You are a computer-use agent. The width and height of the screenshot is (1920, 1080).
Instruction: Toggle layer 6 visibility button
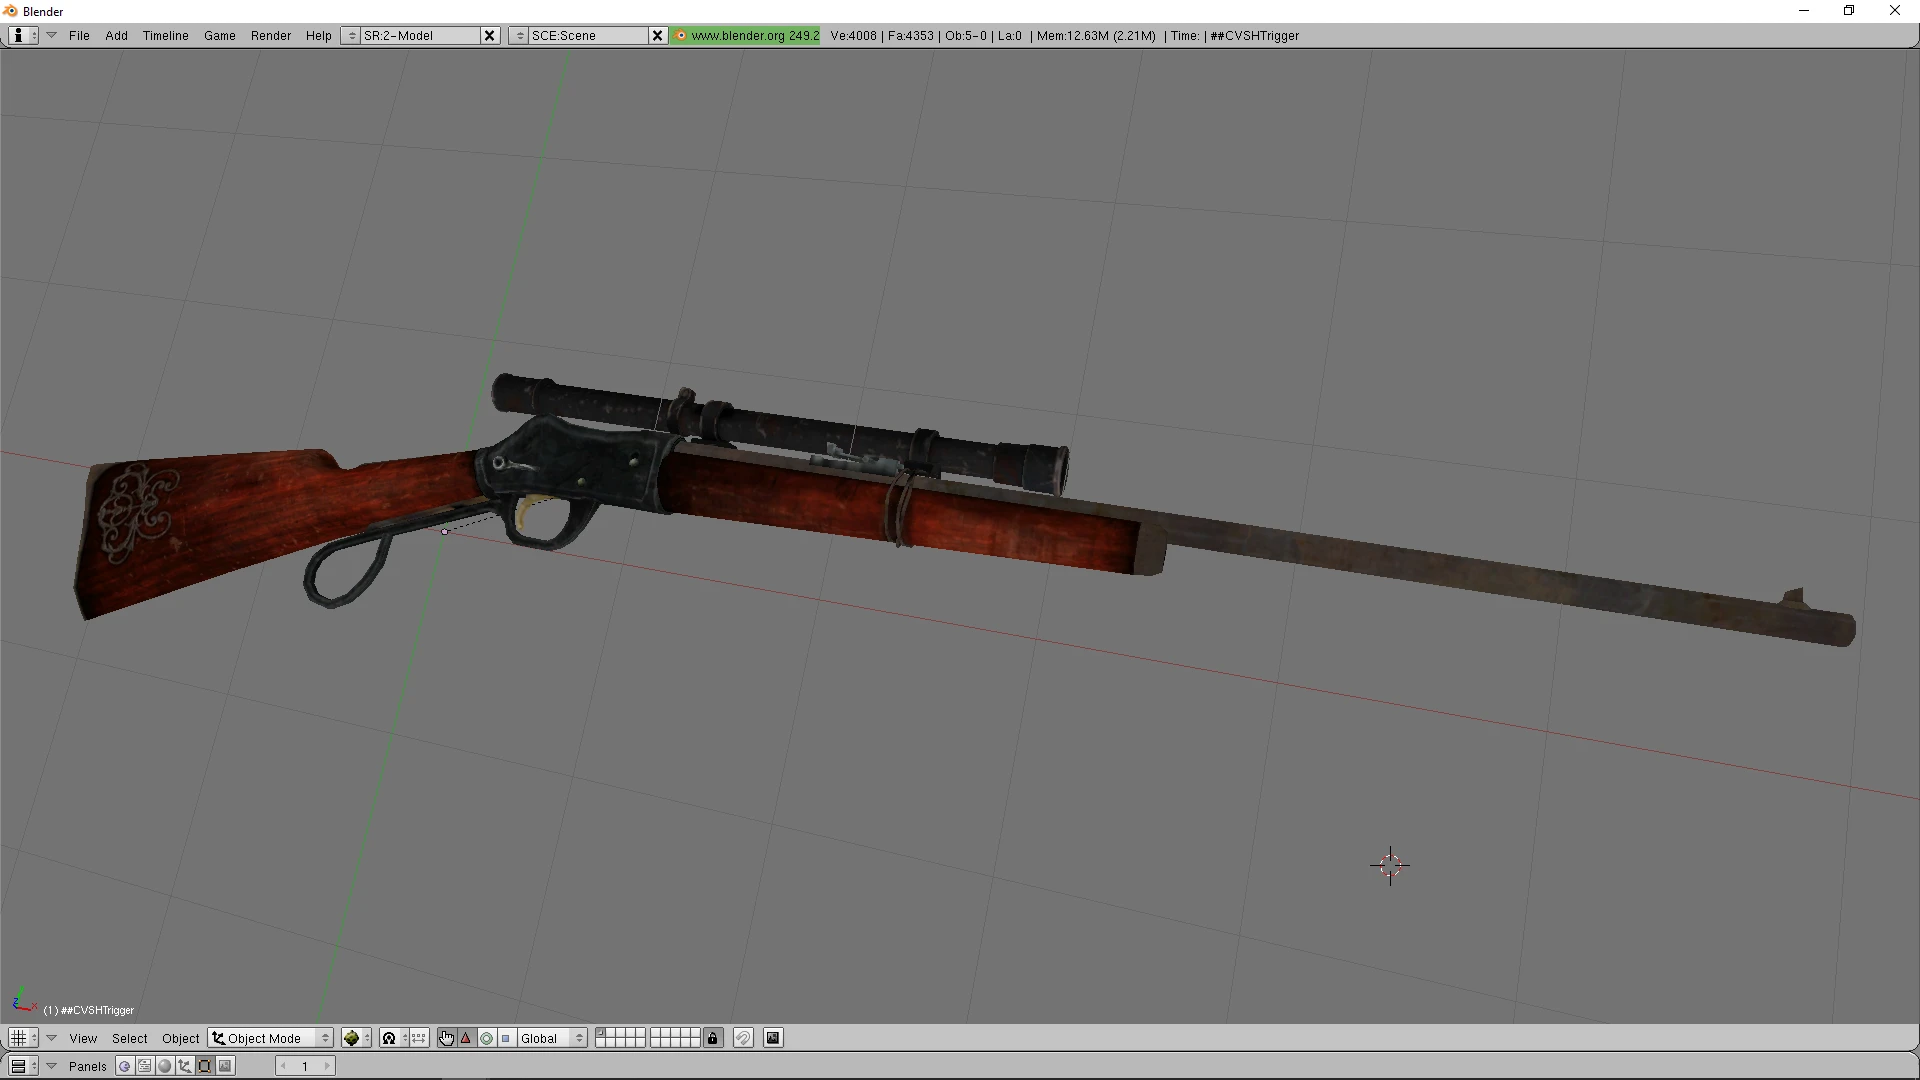coord(656,1033)
